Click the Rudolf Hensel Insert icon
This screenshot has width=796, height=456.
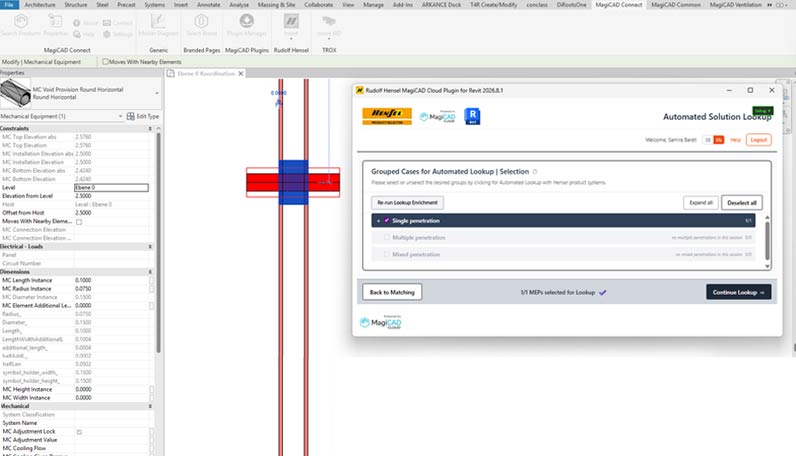[291, 21]
